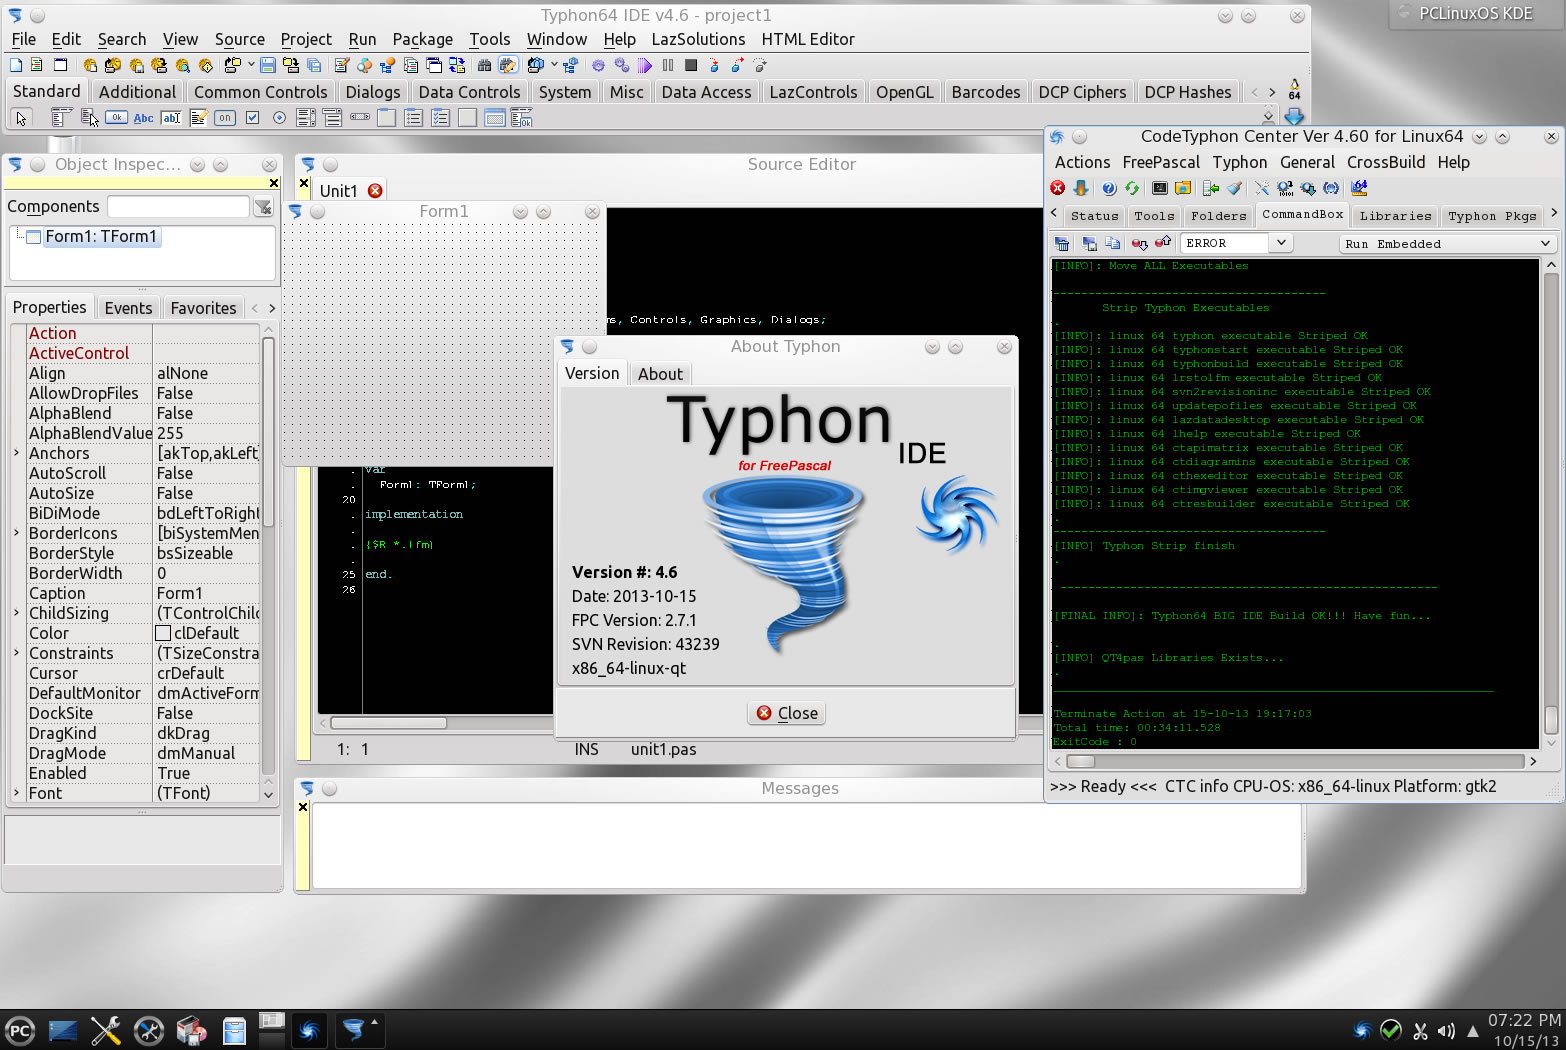
Task: Expand the ChildSizing property
Action: point(16,613)
